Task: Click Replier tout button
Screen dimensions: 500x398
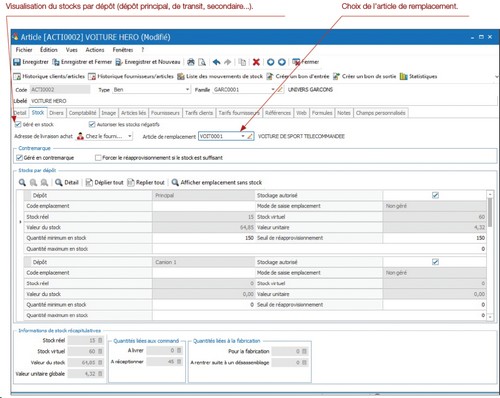Action: point(146,183)
